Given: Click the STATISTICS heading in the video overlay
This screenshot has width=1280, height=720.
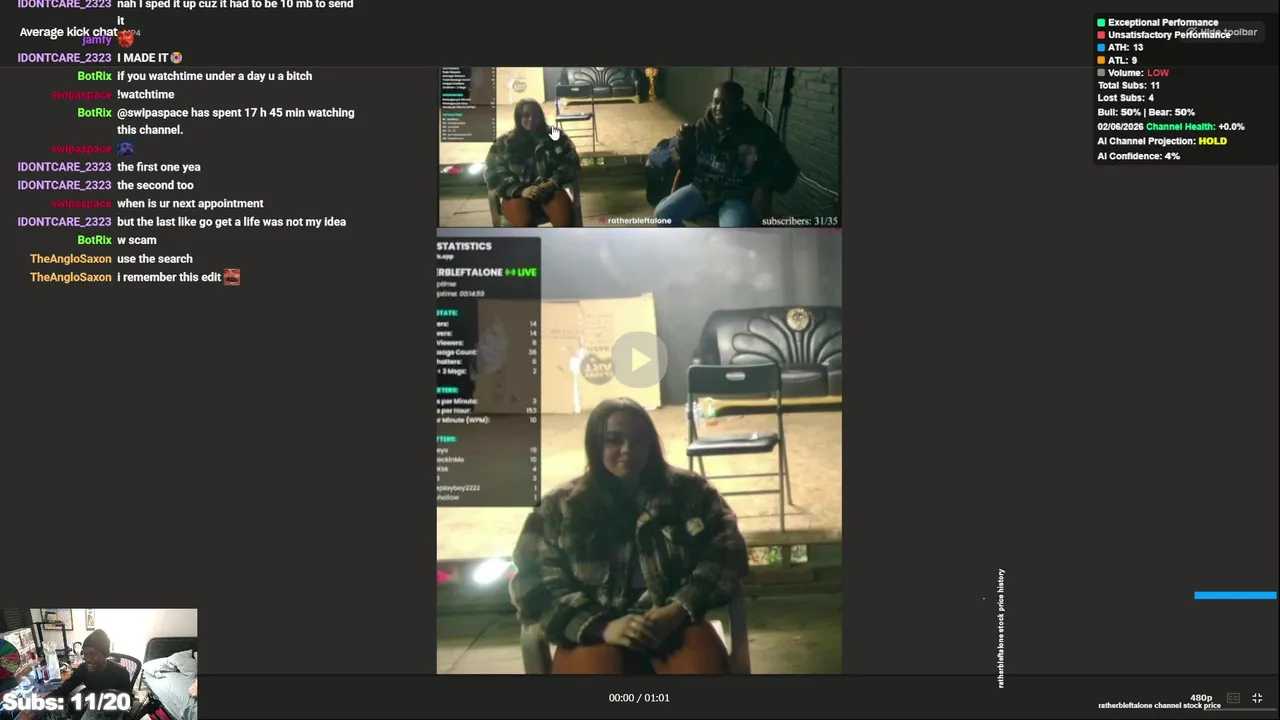Looking at the screenshot, I should click(x=464, y=246).
